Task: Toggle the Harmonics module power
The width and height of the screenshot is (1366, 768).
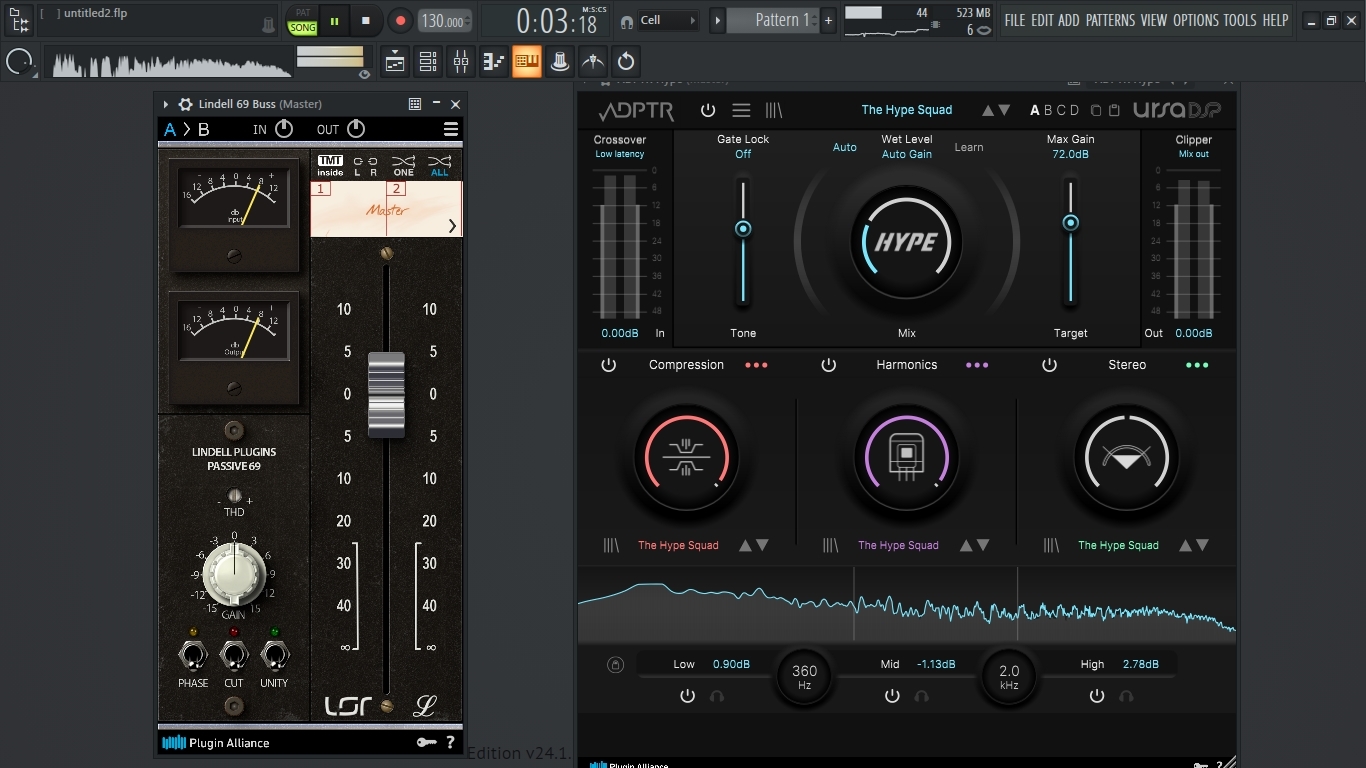Action: [829, 365]
